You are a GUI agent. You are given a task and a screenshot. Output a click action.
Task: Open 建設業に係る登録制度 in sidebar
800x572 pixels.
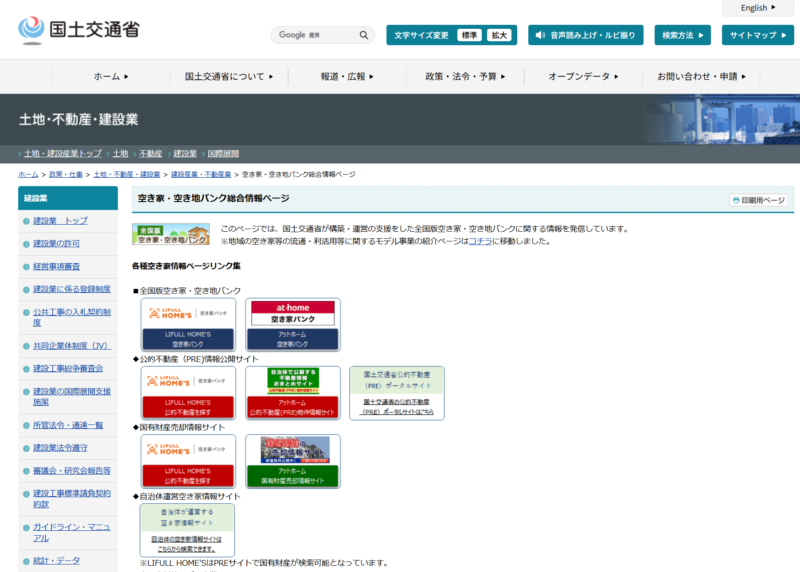[71, 289]
